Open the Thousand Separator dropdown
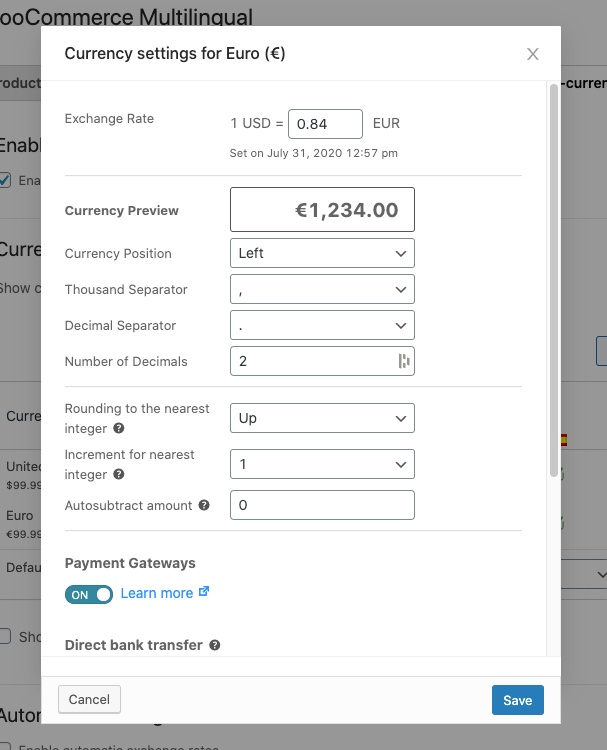Image resolution: width=607 pixels, height=750 pixels. tap(322, 289)
